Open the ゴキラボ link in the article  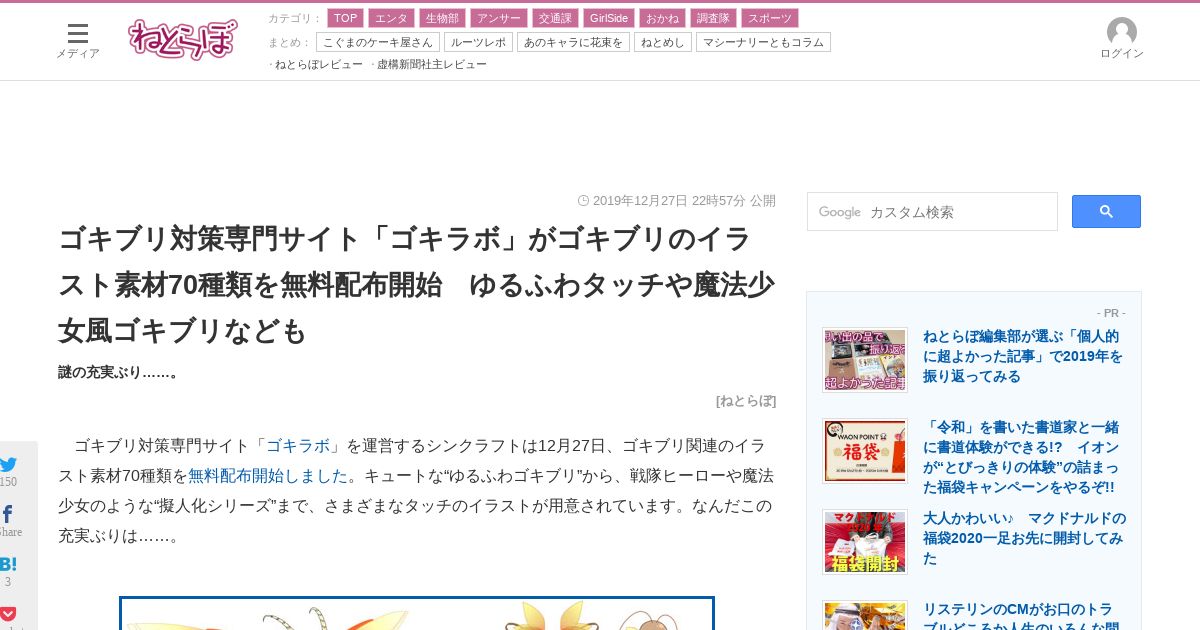(298, 445)
